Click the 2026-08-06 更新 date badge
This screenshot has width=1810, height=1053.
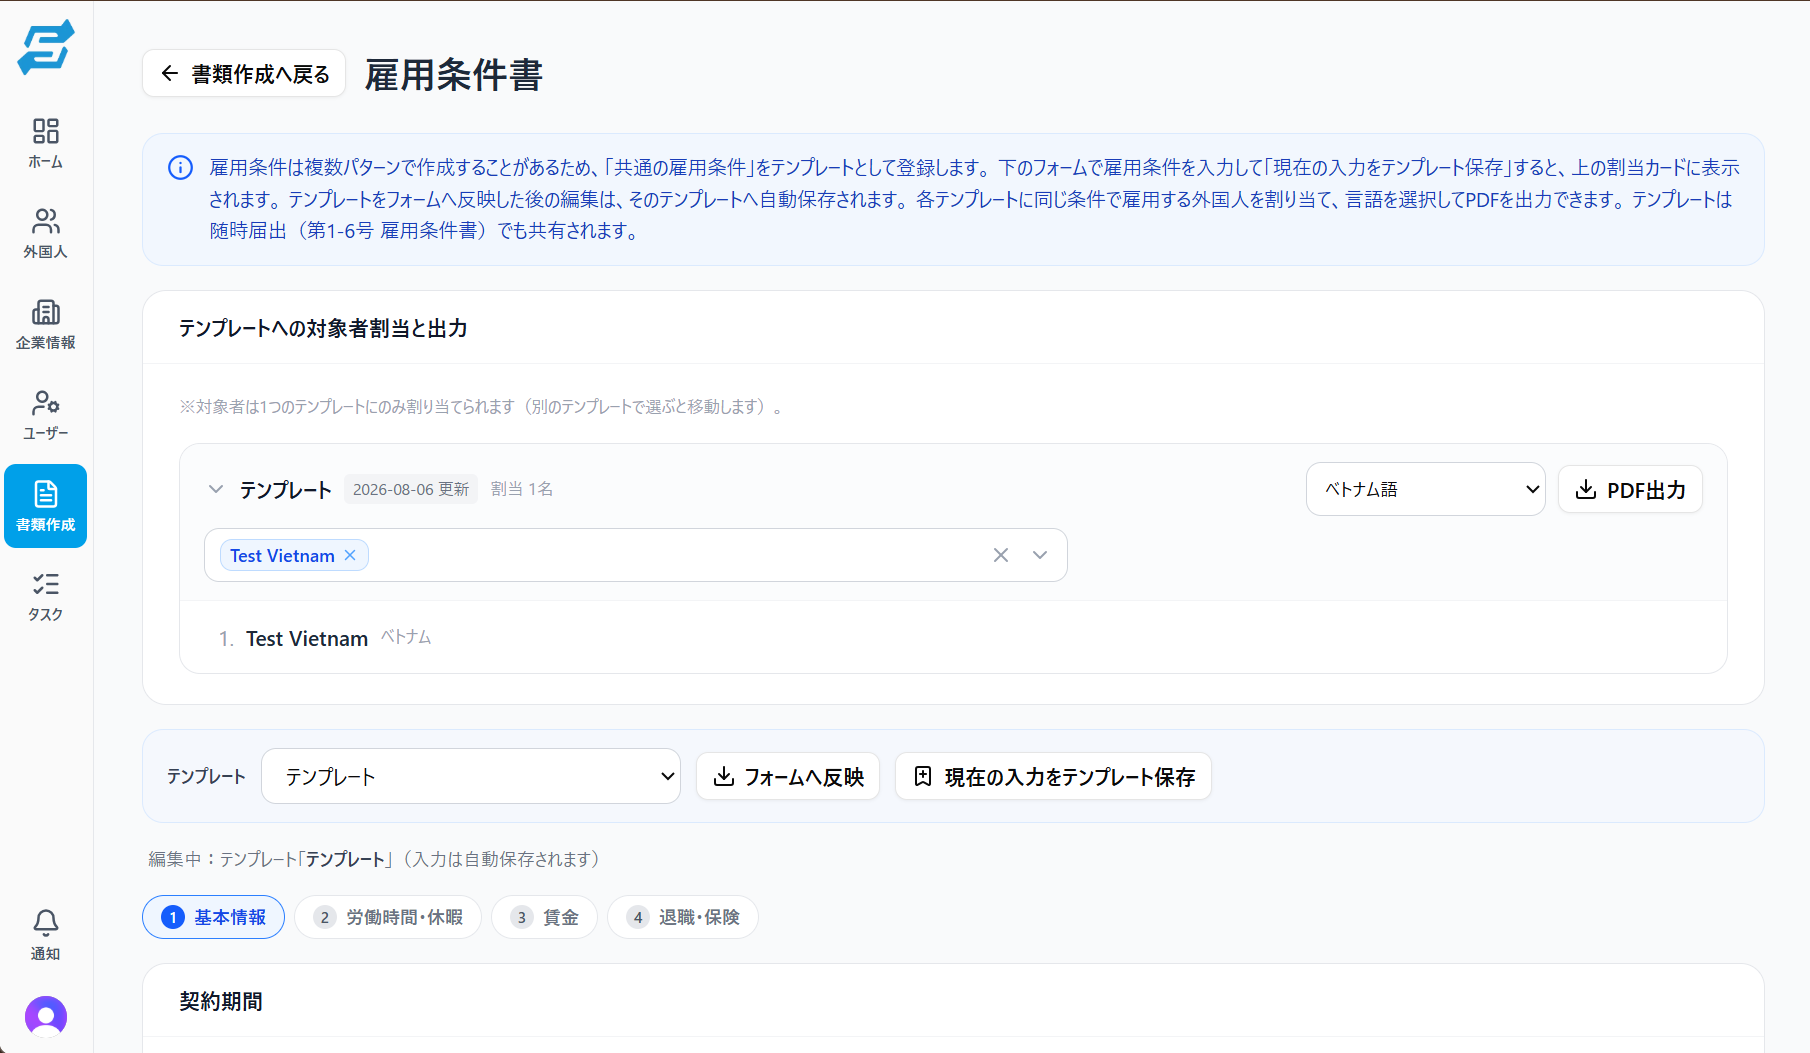[411, 489]
